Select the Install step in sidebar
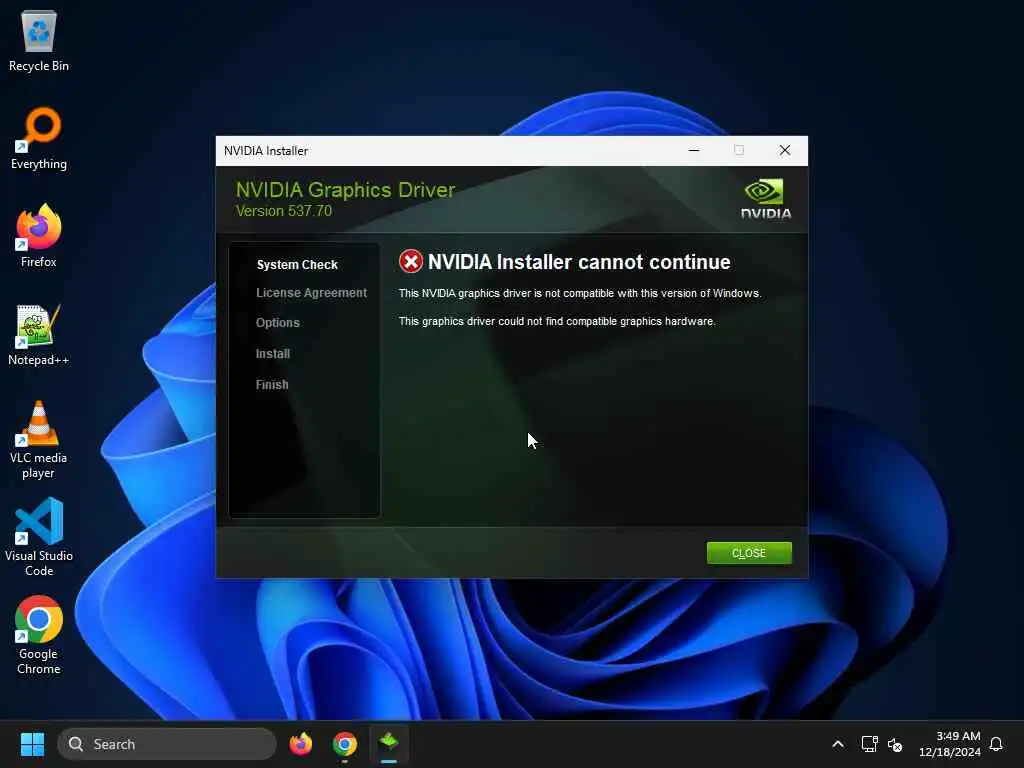1024x768 pixels. 273,354
